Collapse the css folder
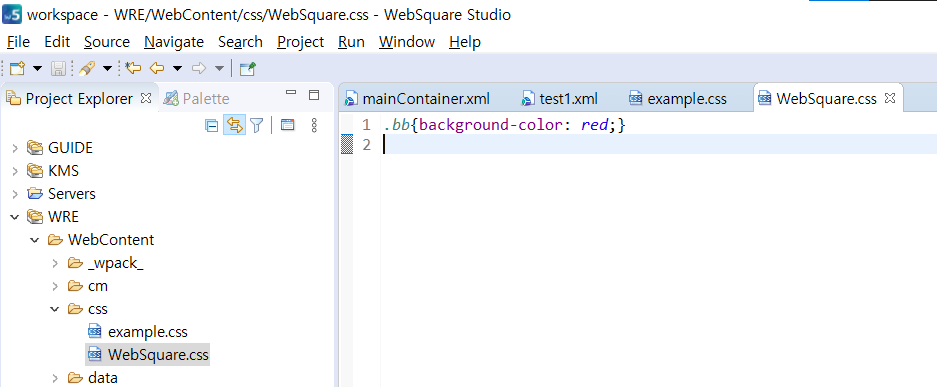Screen dimensions: 937x387 tap(55, 309)
